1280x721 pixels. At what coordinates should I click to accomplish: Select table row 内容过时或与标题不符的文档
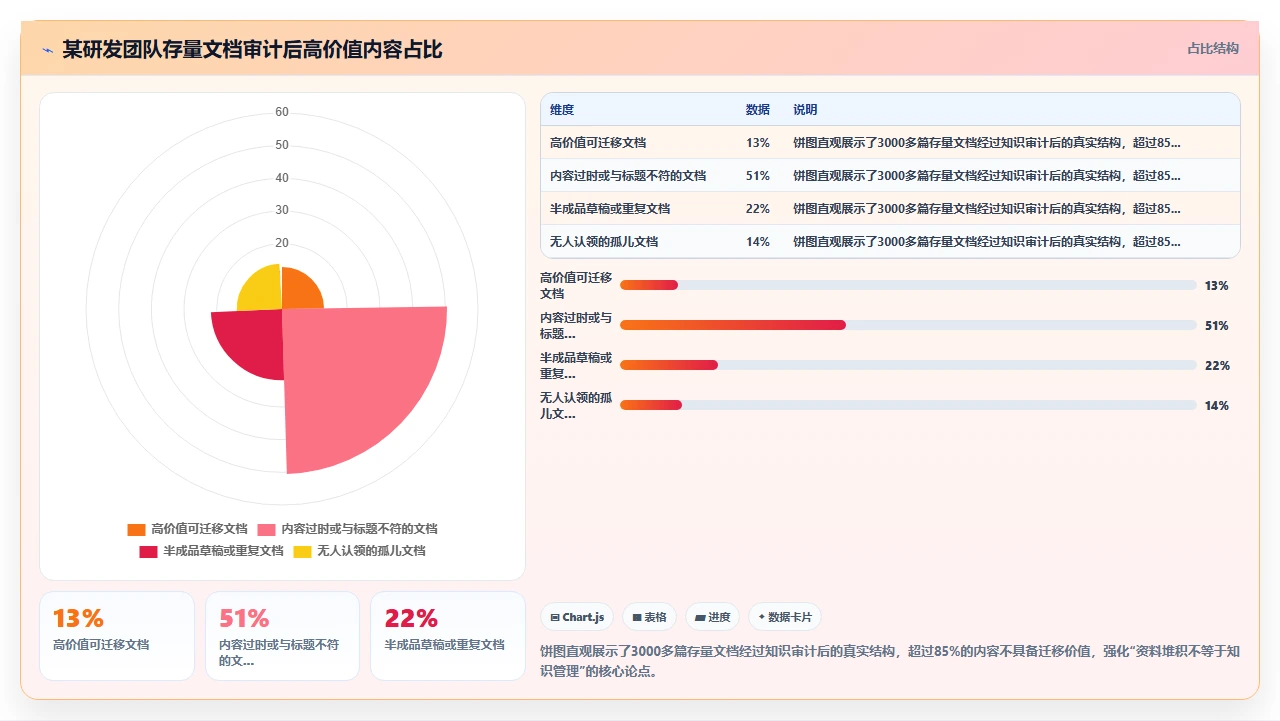pos(890,175)
